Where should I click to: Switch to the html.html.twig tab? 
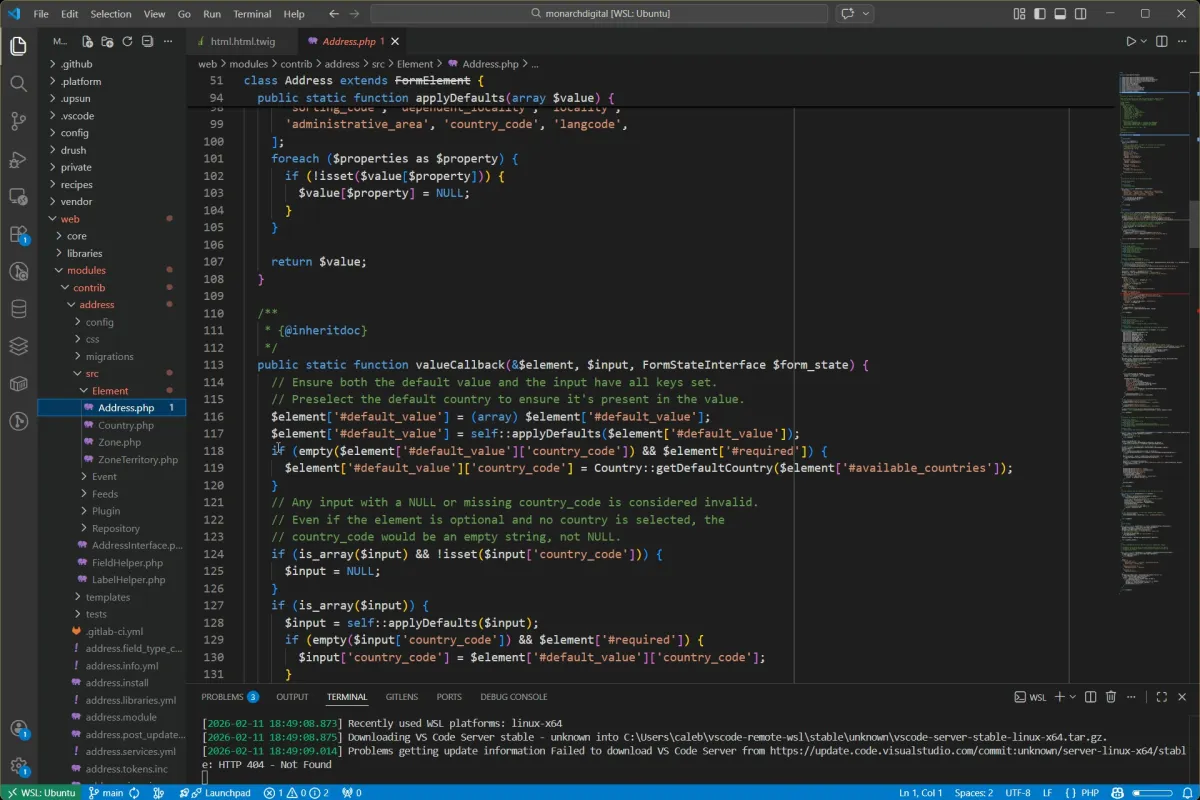(244, 41)
